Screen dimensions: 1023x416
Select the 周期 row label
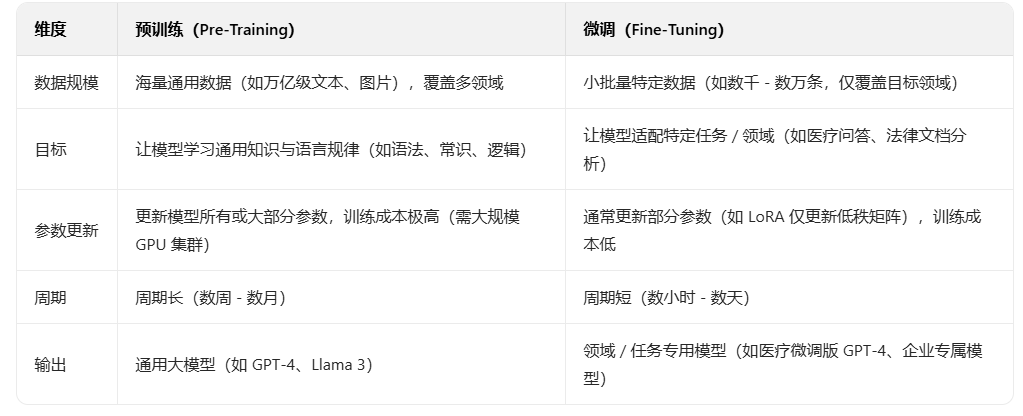point(50,298)
